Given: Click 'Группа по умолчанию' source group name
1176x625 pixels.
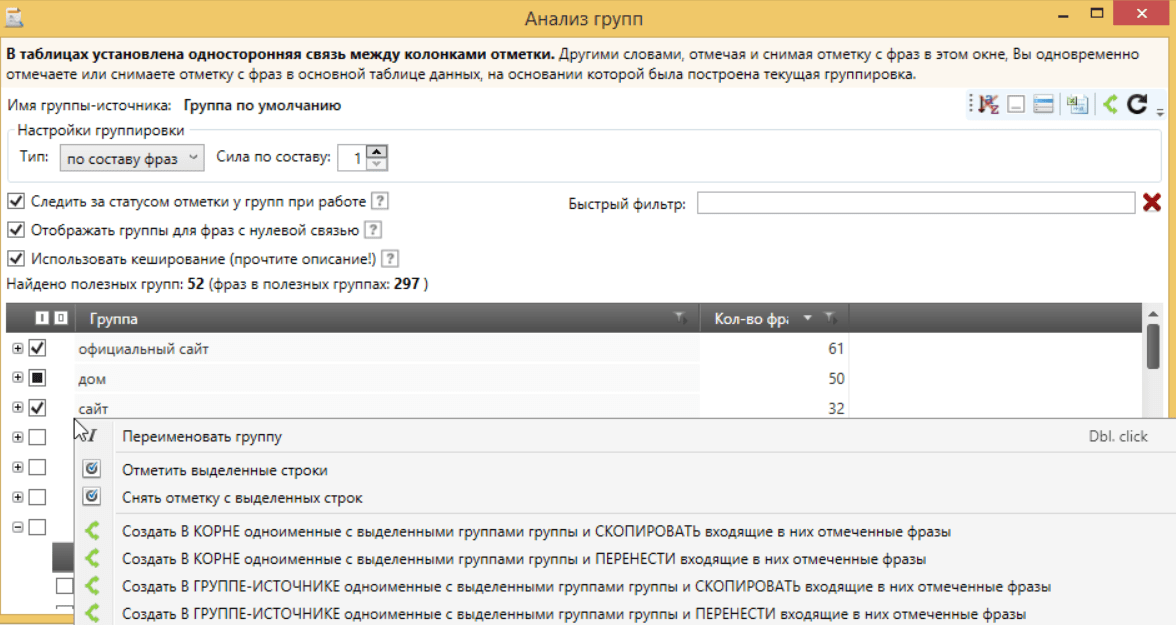Looking at the screenshot, I should [262, 106].
